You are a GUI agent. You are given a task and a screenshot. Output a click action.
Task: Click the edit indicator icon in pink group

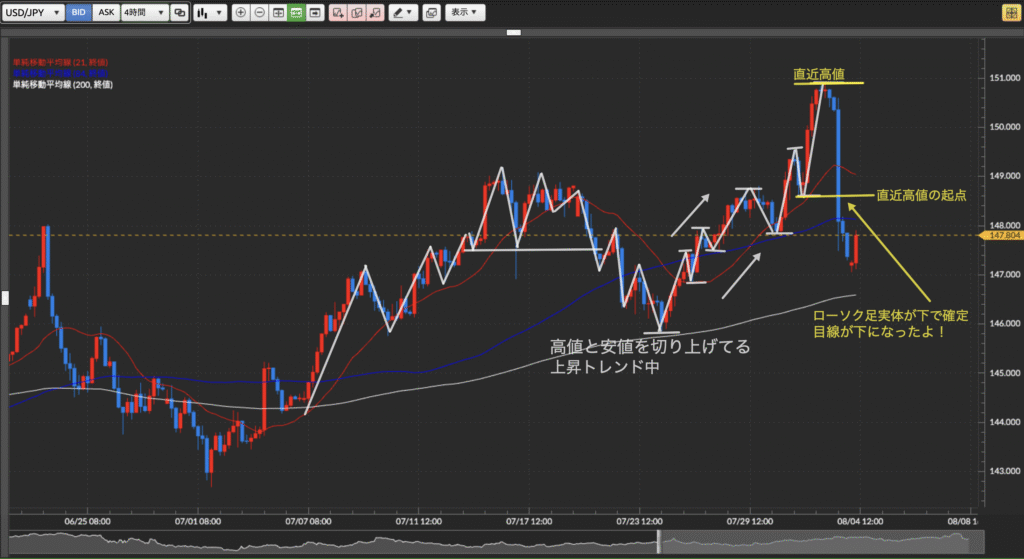[357, 12]
